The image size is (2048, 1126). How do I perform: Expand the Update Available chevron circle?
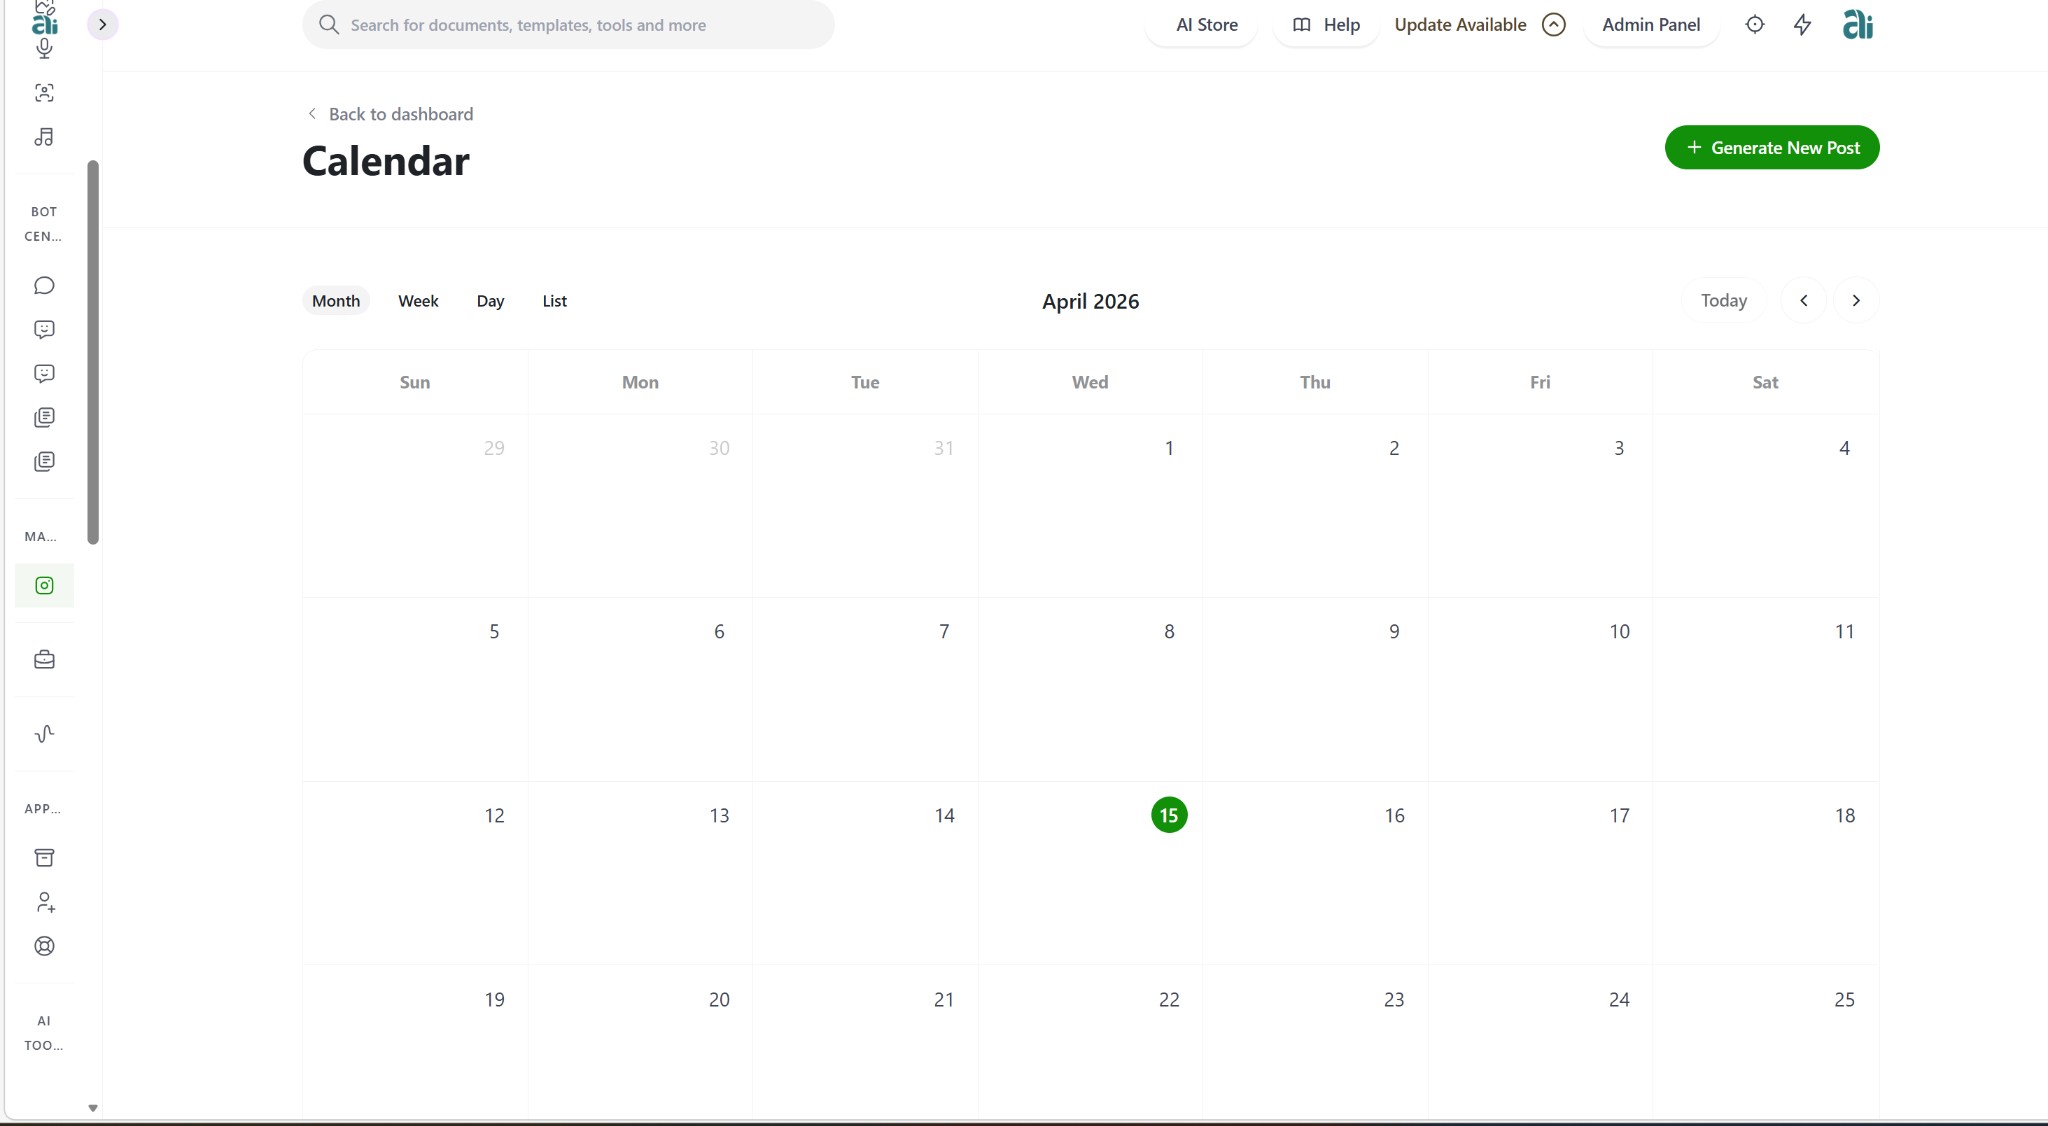(1553, 25)
